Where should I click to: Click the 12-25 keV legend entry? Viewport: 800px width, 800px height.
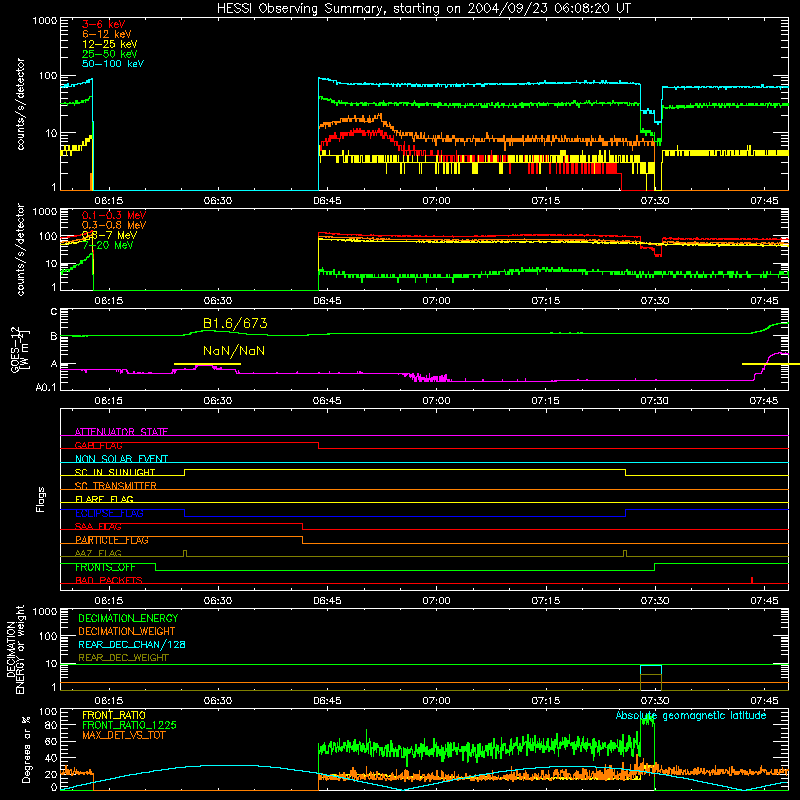click(x=110, y=44)
